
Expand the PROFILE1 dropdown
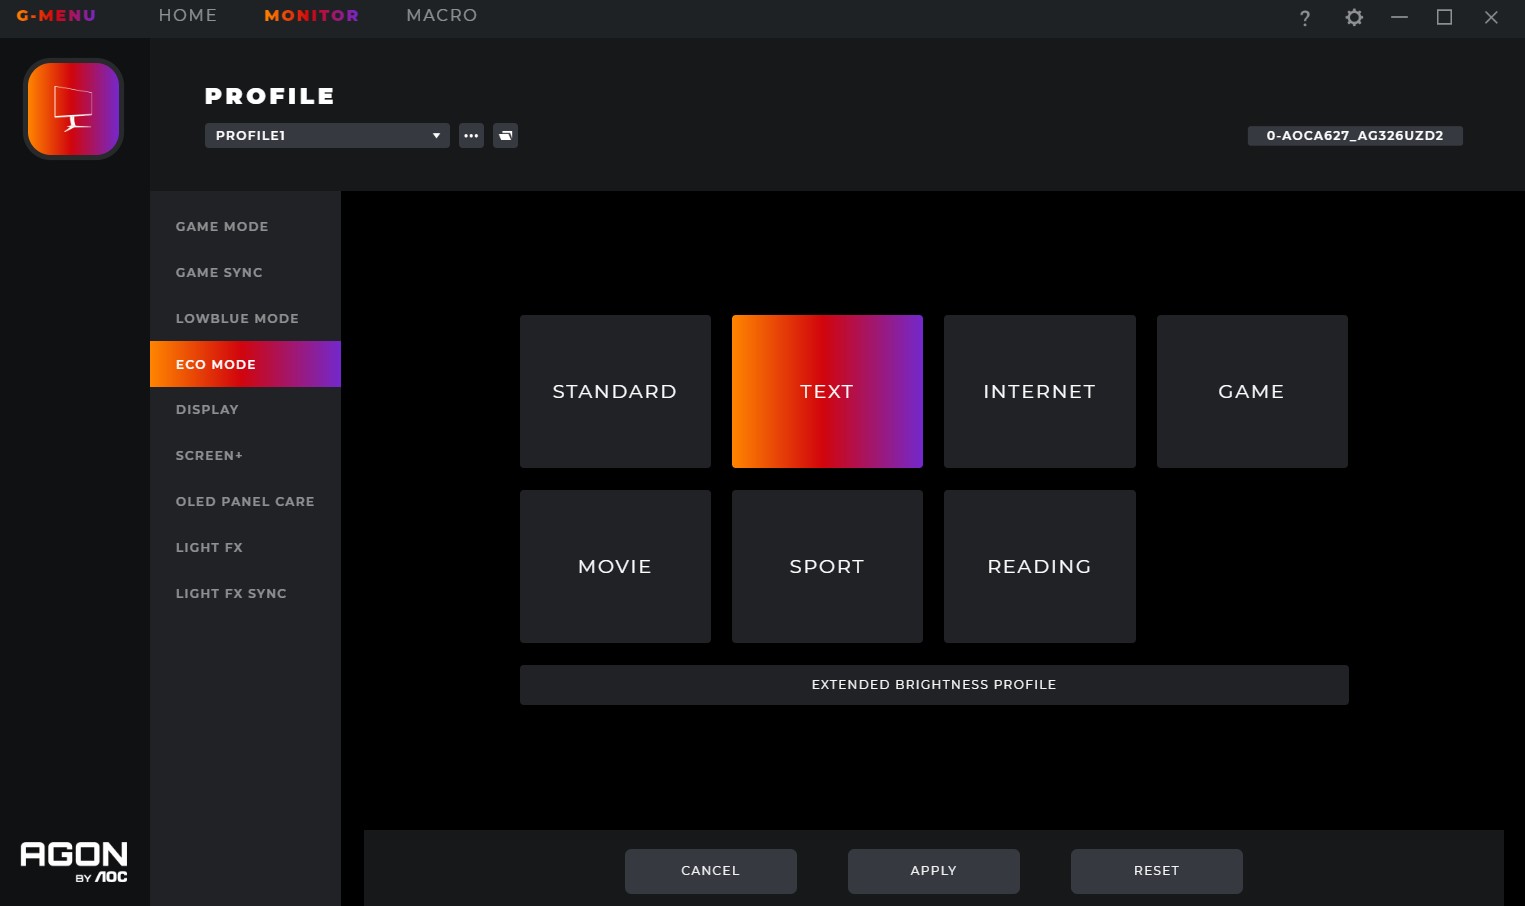[x=327, y=135]
